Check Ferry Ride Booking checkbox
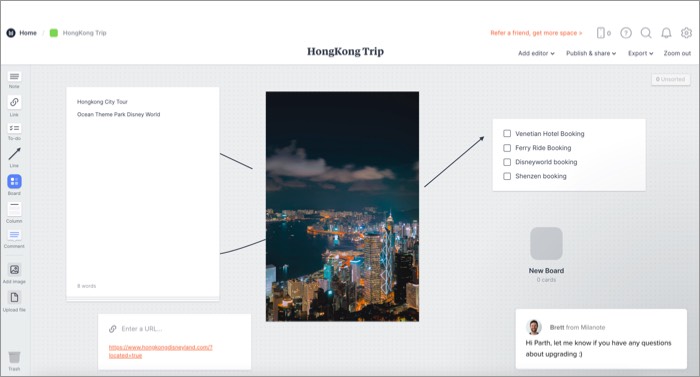 (x=507, y=148)
